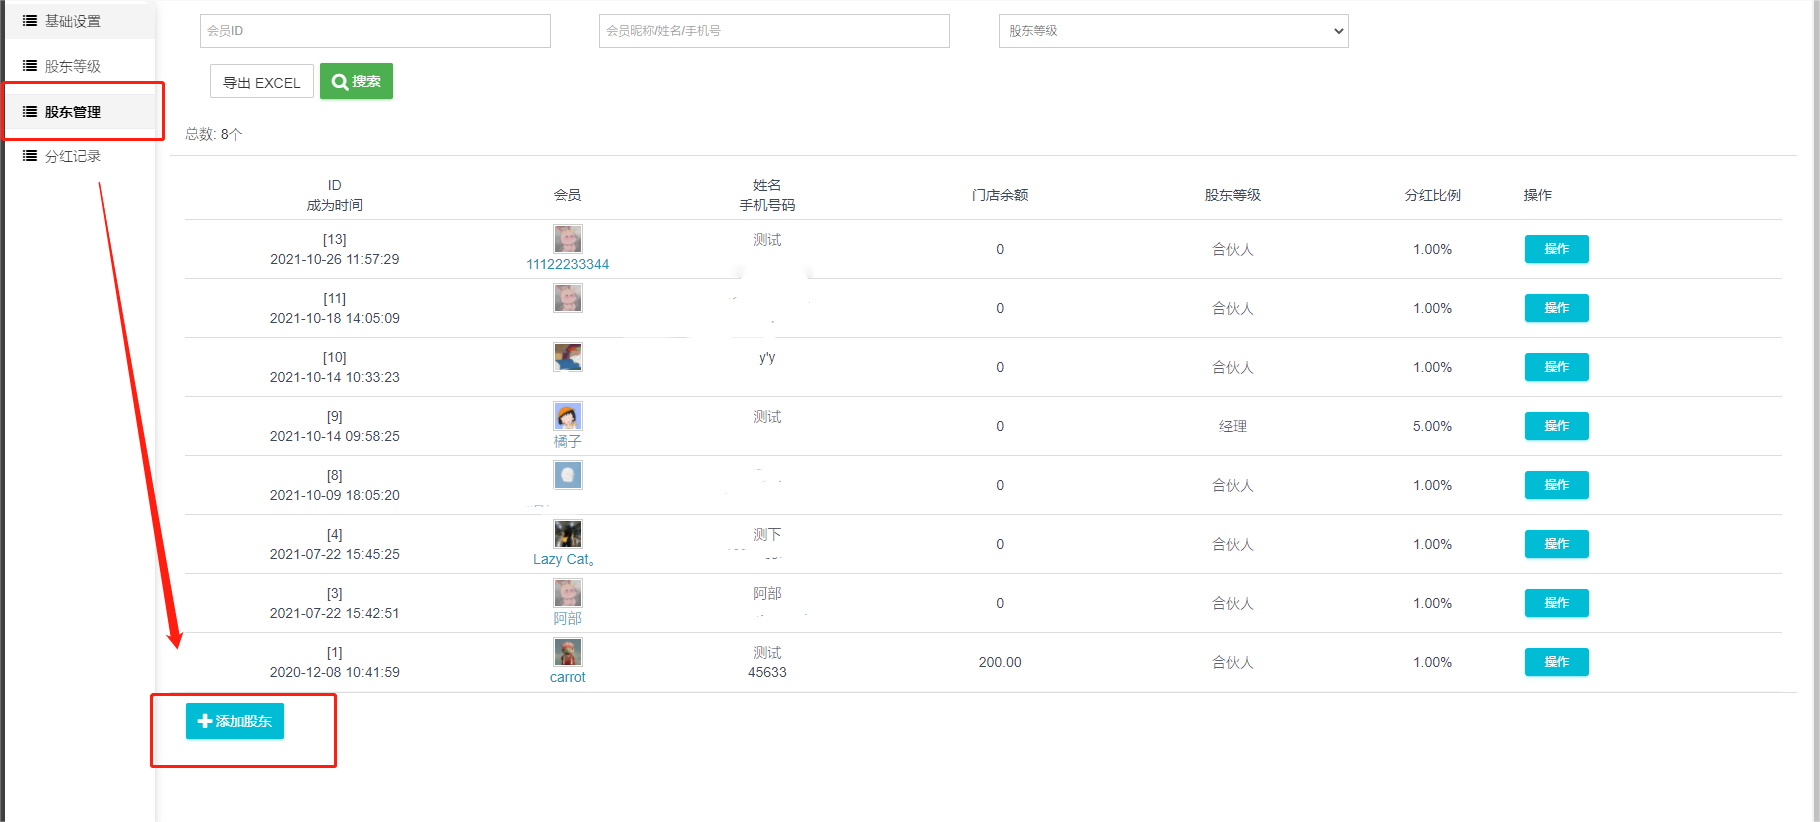Click the carrot member avatar
This screenshot has height=822, width=1820.
568,652
